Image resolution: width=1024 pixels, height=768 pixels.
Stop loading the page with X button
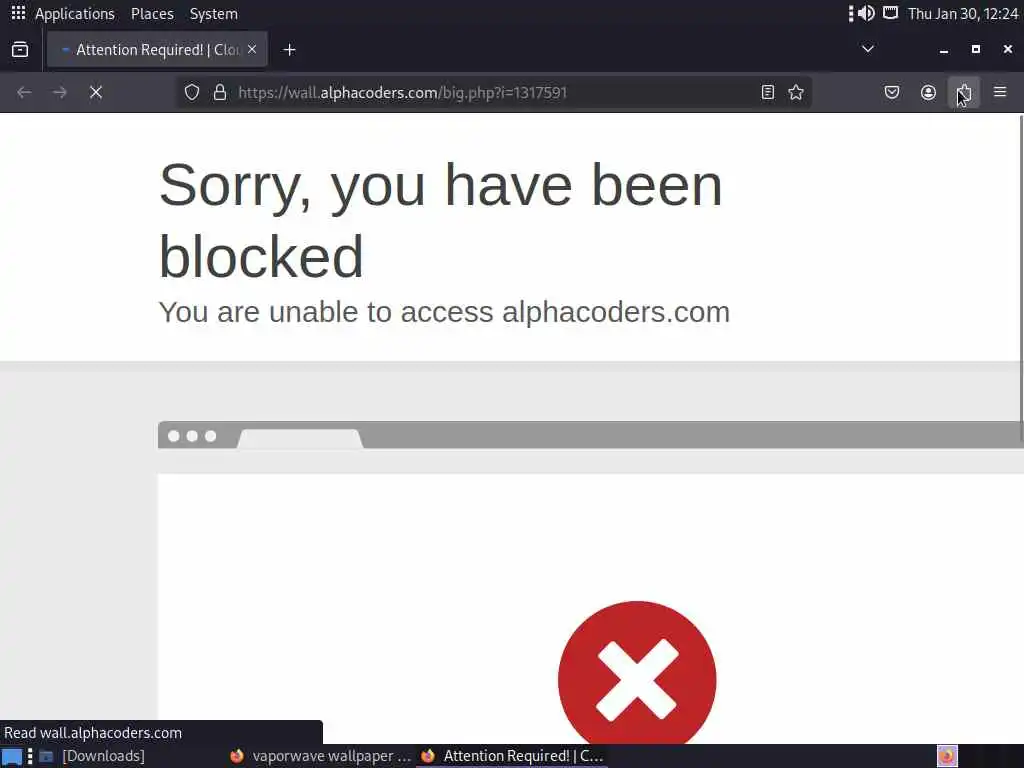click(96, 93)
